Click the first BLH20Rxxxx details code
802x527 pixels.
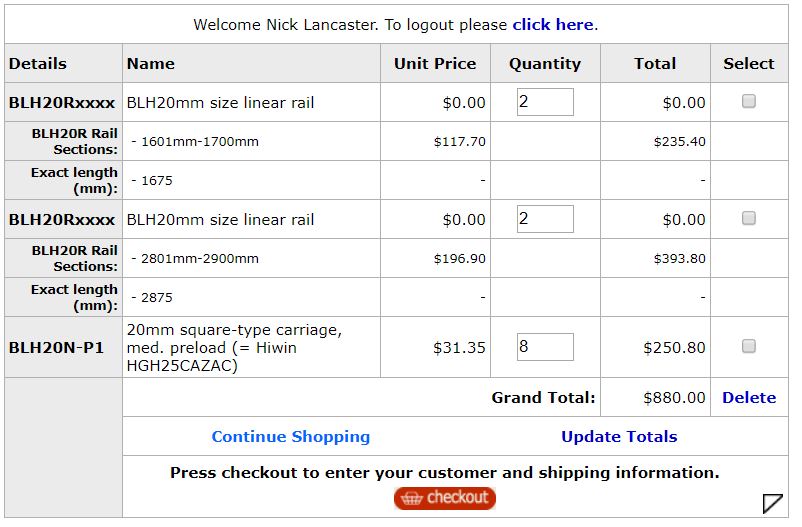click(x=62, y=102)
